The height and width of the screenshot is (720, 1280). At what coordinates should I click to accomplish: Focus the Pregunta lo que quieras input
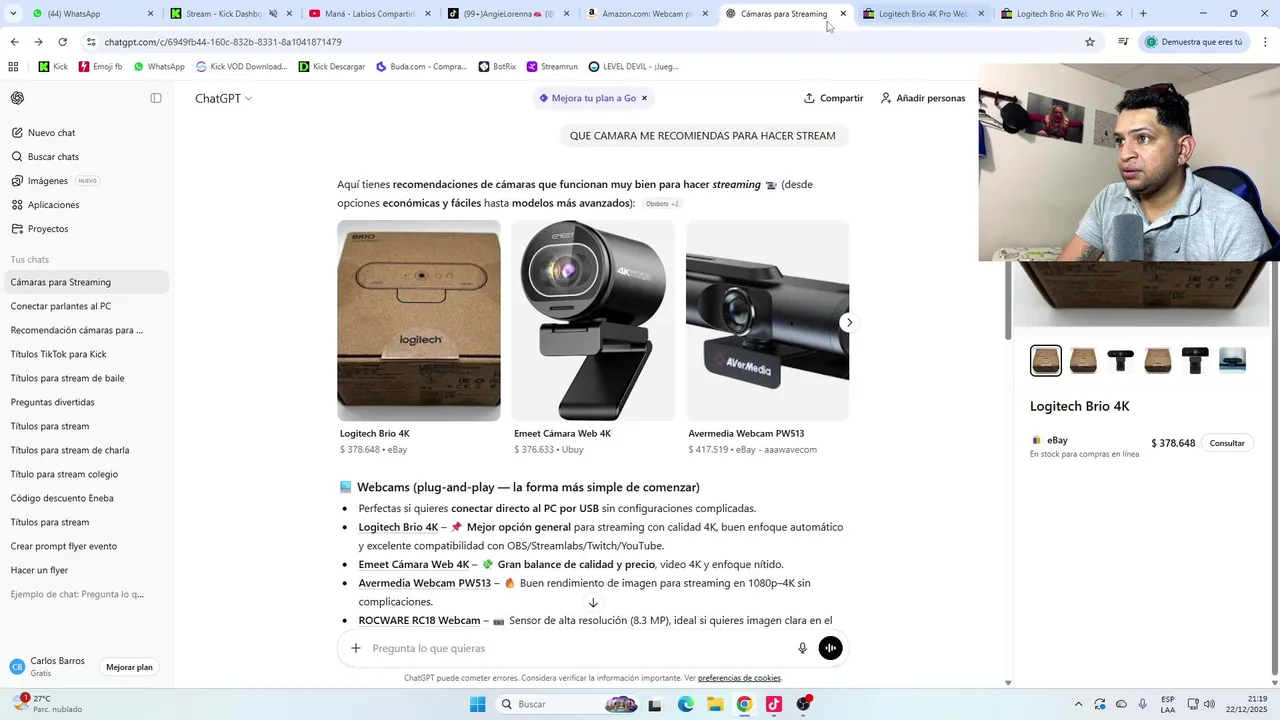[x=580, y=648]
